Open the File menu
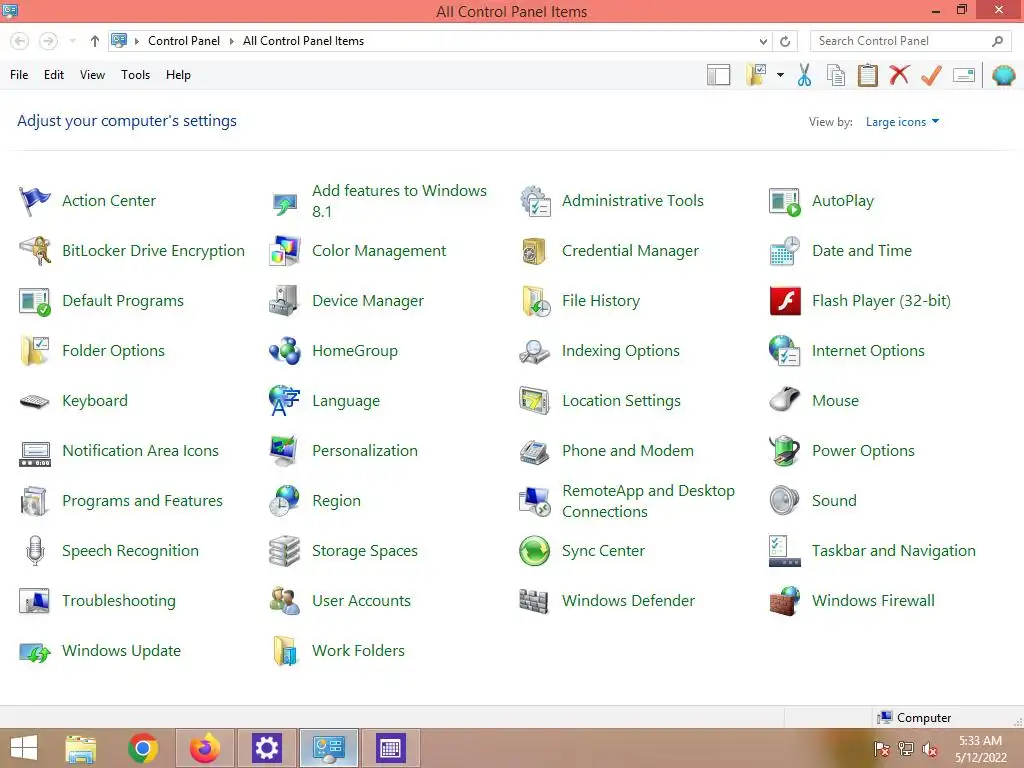 click(19, 75)
